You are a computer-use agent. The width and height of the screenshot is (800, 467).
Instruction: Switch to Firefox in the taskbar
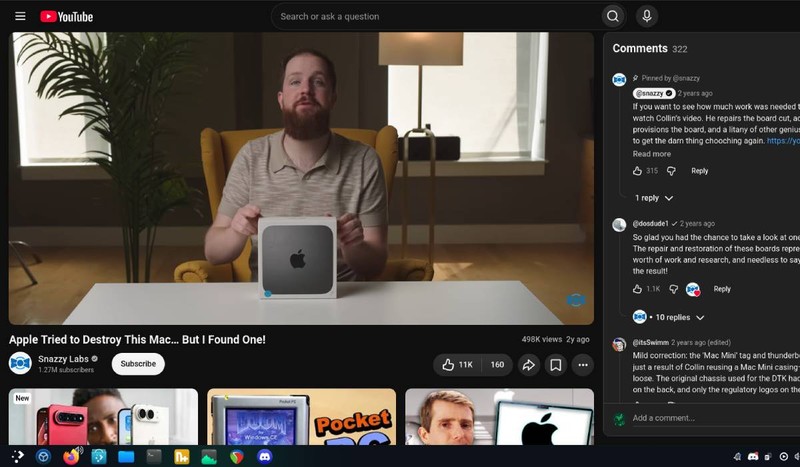tap(71, 456)
